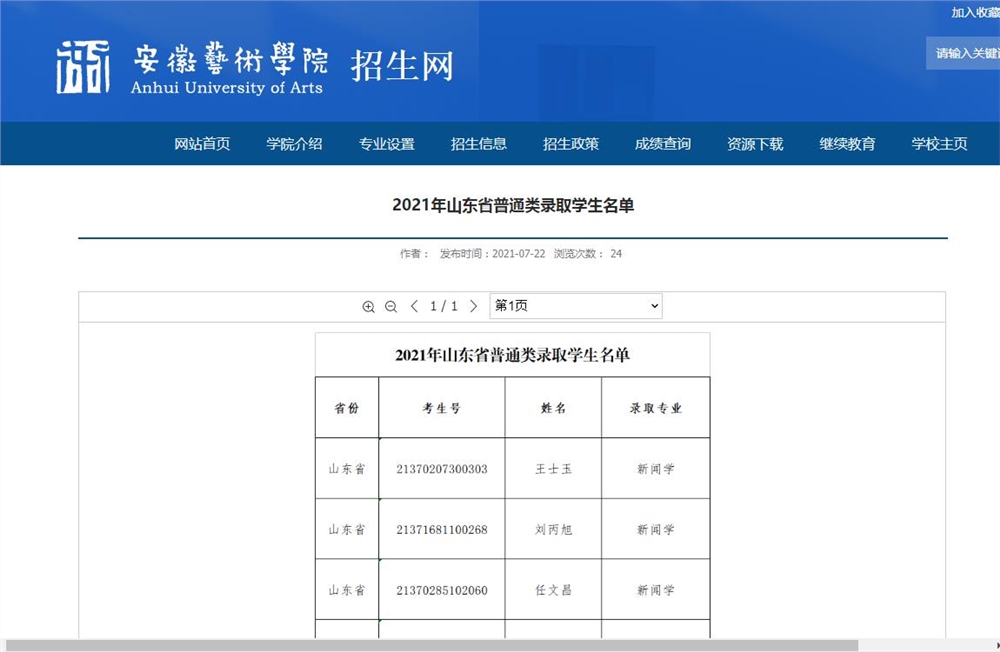Screen dimensions: 1000x652
Task: Click 新闻学 in 刘丙旭's row
Action: click(x=656, y=530)
